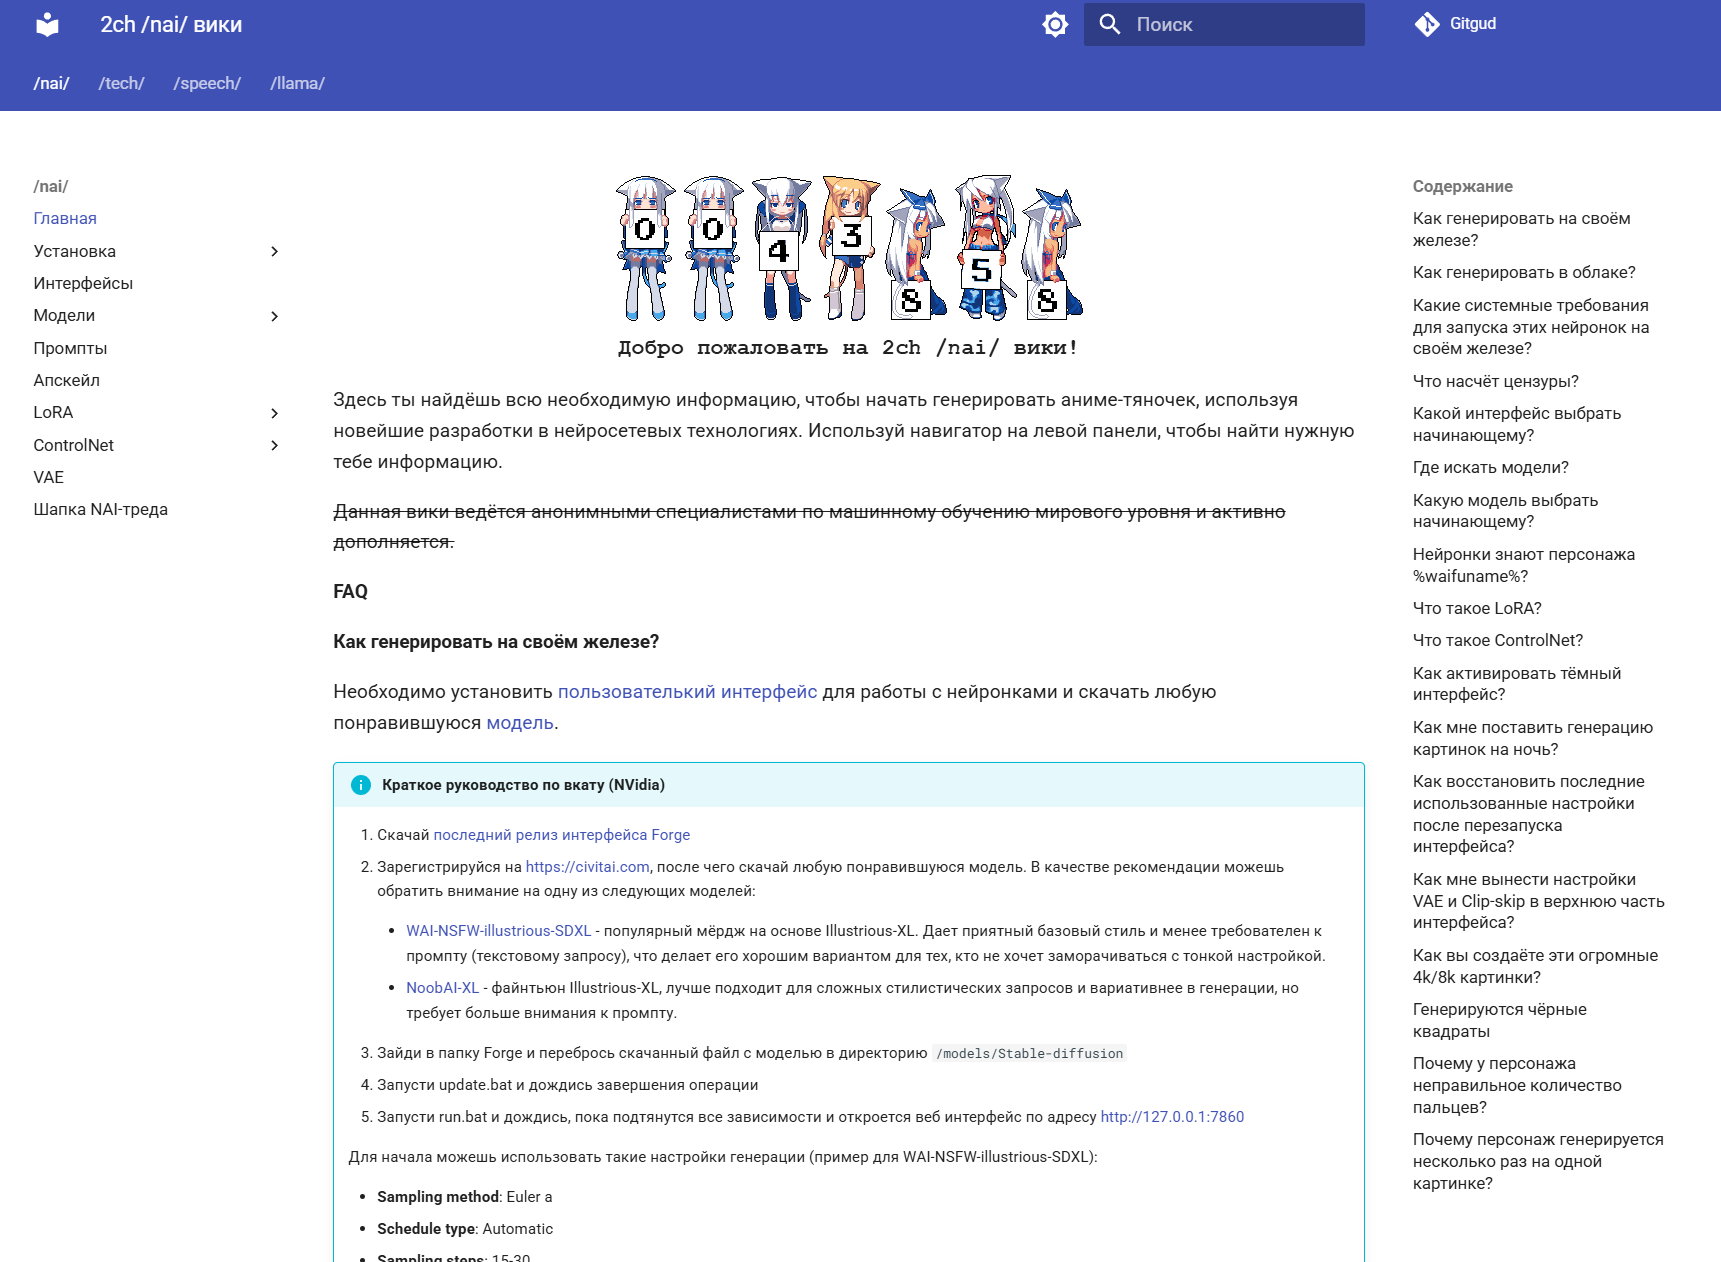Screen dimensions: 1721x1262
Task: Jump to Как активировать тёмный интерфейс?
Action: [1517, 684]
